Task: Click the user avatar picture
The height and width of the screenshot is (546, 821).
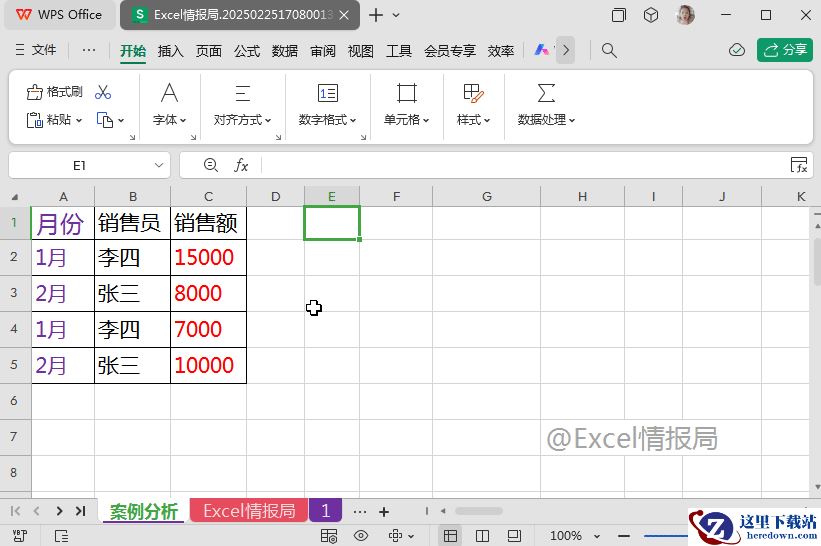Action: (685, 15)
